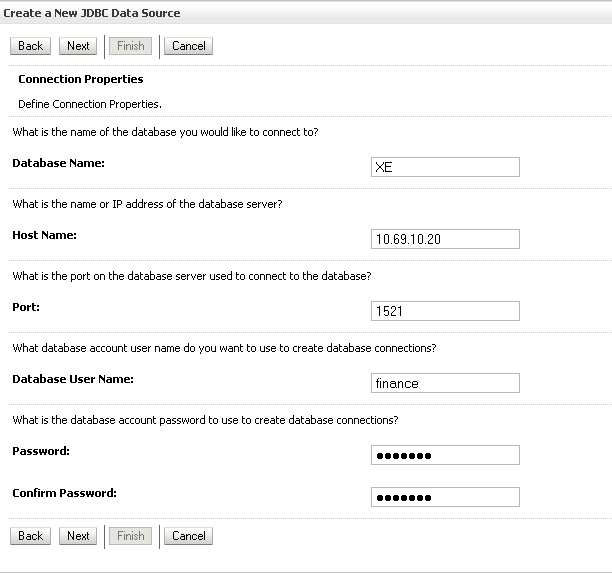Click the Create a New JDBC Data Source title

click(92, 13)
